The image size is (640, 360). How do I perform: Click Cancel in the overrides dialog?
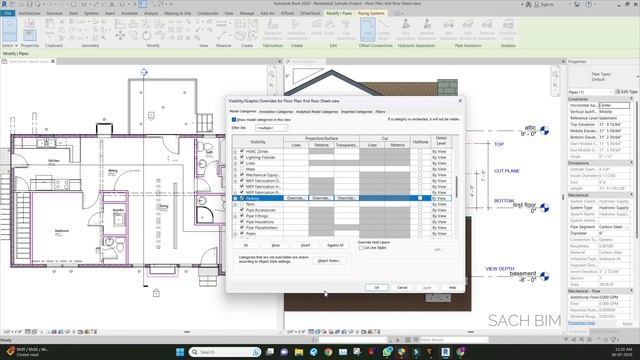[402, 288]
